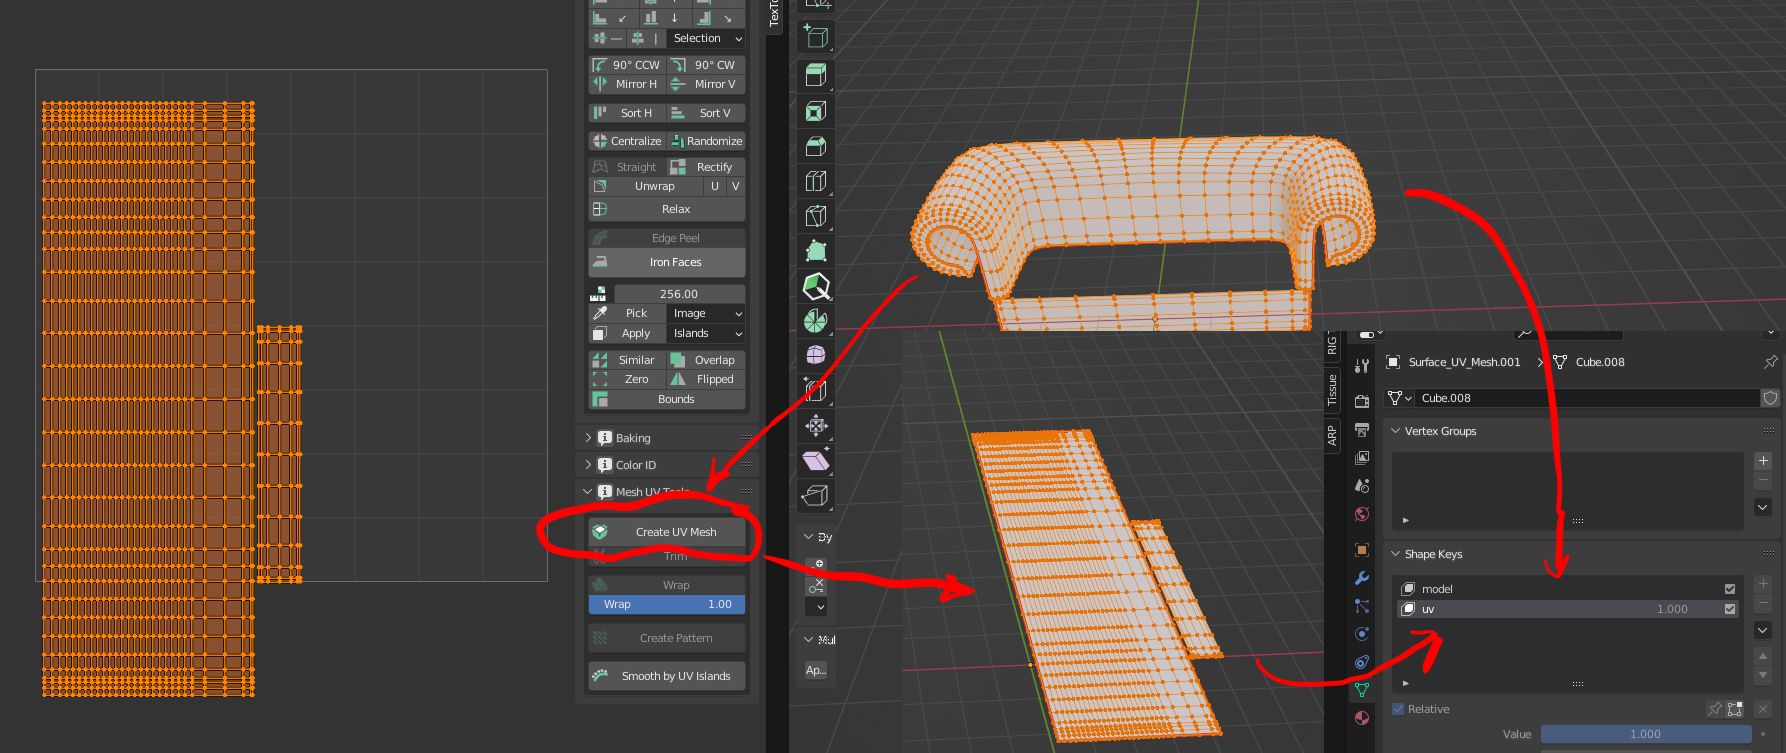Select the Inset Faces tool
Viewport: 1786px width, 753px height.
pos(816,111)
